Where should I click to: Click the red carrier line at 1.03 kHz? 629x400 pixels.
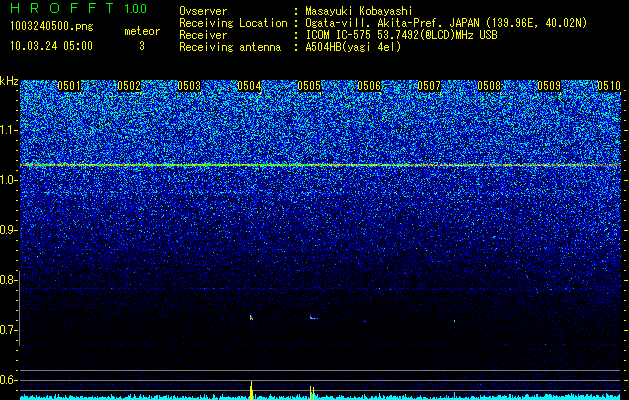[321, 165]
